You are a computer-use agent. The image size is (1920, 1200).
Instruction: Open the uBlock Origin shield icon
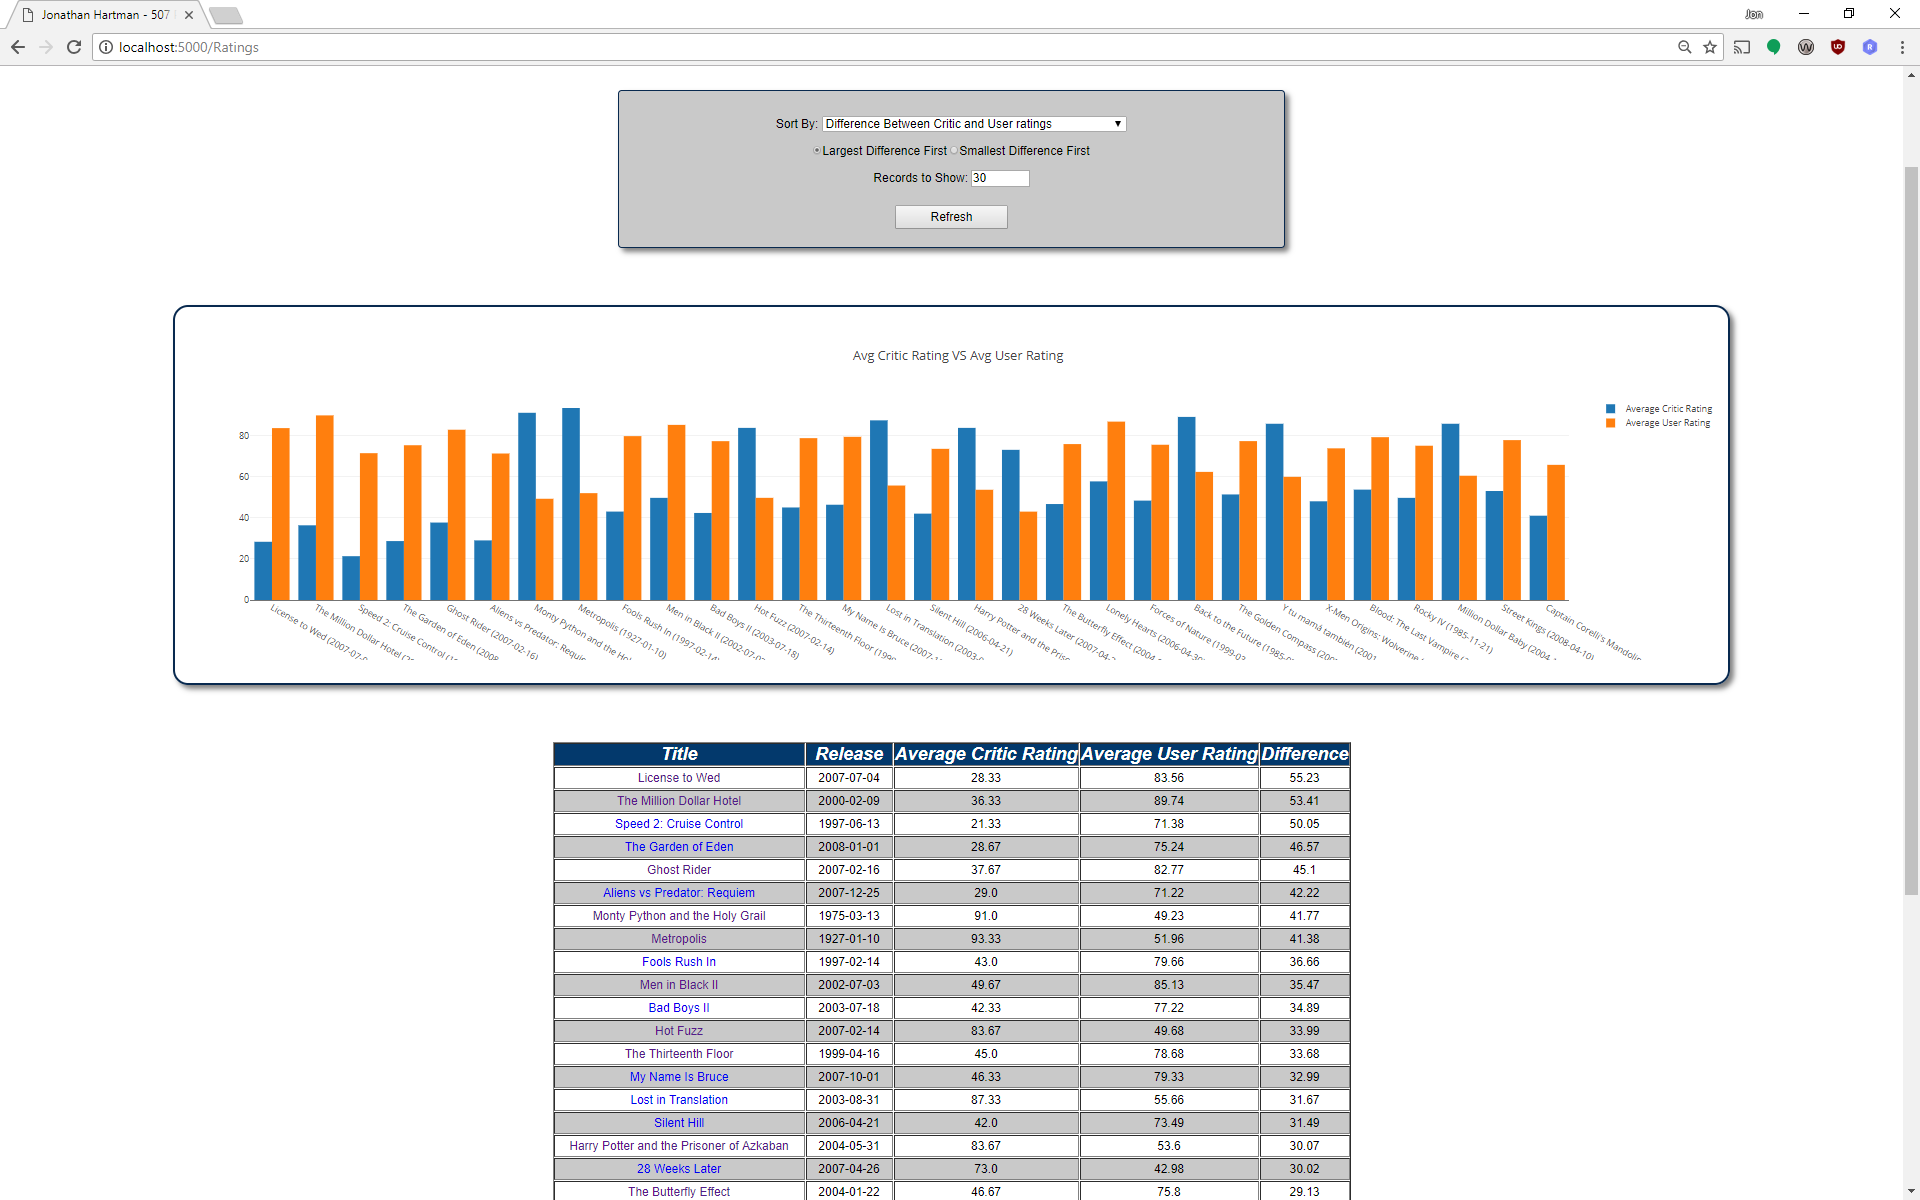pyautogui.click(x=1838, y=47)
